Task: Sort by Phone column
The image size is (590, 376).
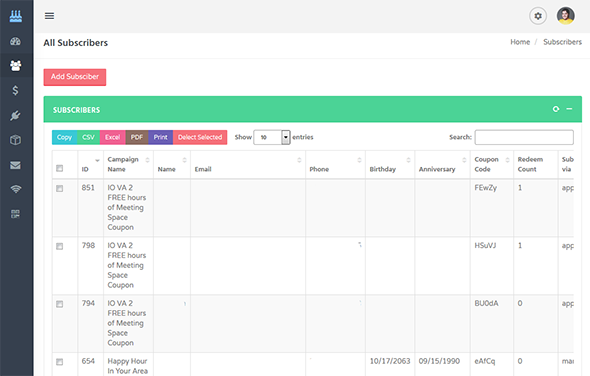Action: coord(359,160)
